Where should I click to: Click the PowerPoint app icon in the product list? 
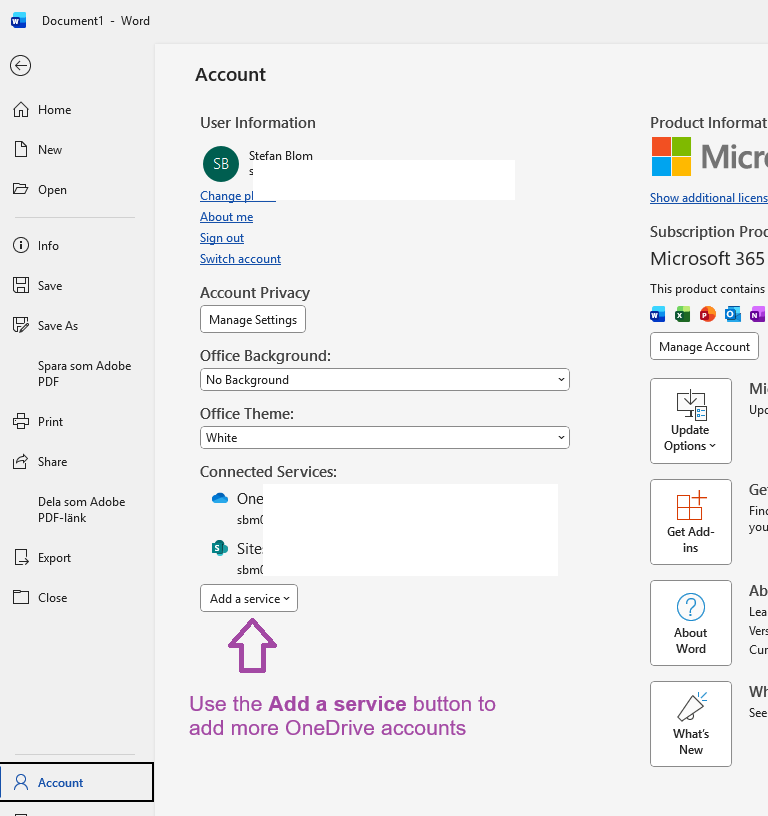click(x=708, y=314)
